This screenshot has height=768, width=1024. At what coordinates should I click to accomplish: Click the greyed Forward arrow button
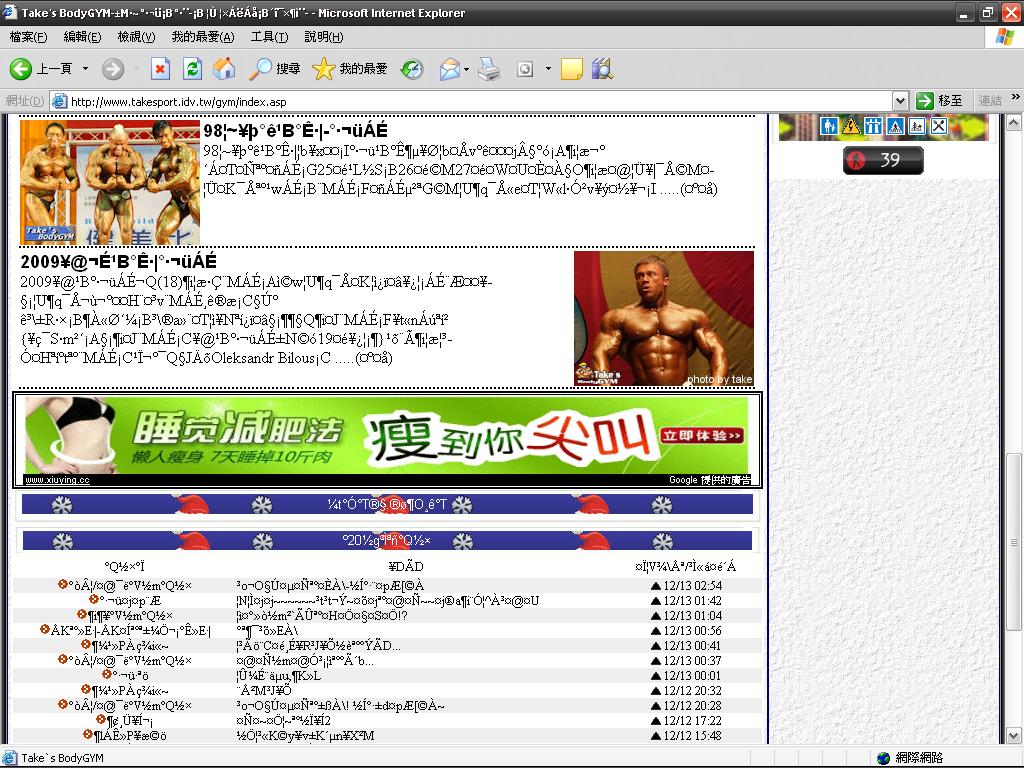coord(113,69)
